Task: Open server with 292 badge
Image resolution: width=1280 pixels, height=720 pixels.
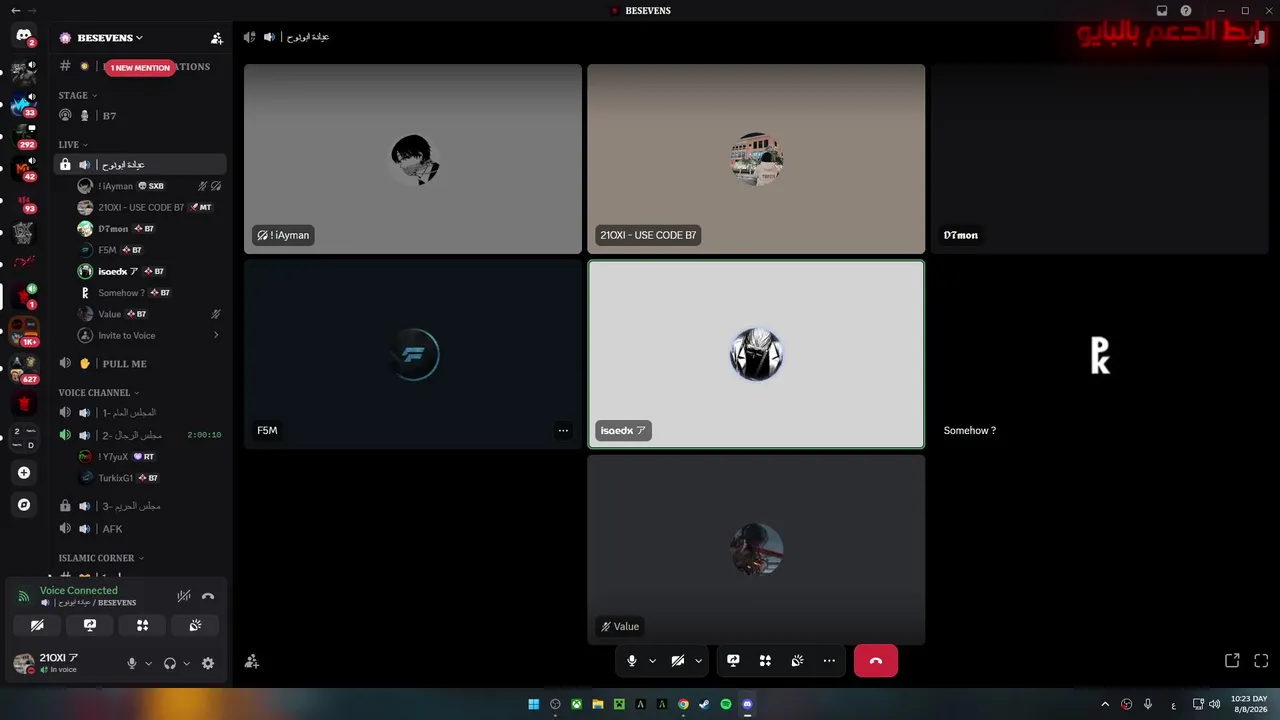Action: (24, 136)
